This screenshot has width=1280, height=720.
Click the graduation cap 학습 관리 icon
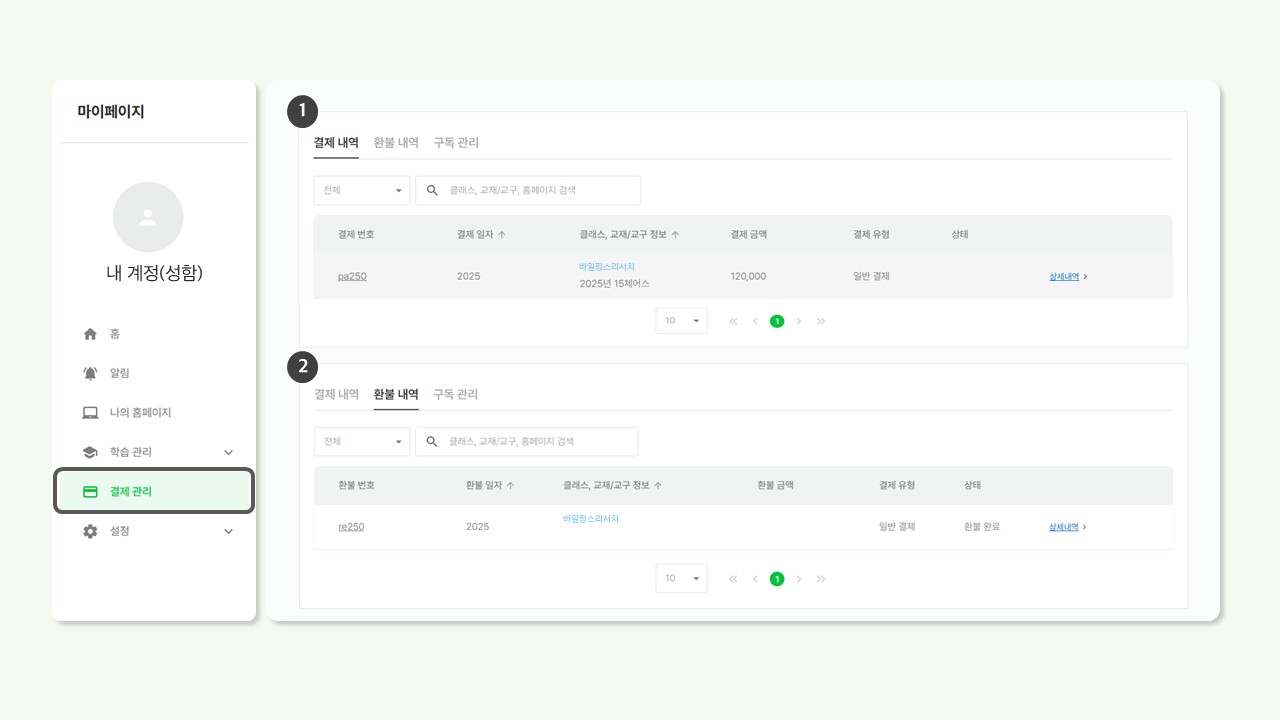click(x=90, y=452)
